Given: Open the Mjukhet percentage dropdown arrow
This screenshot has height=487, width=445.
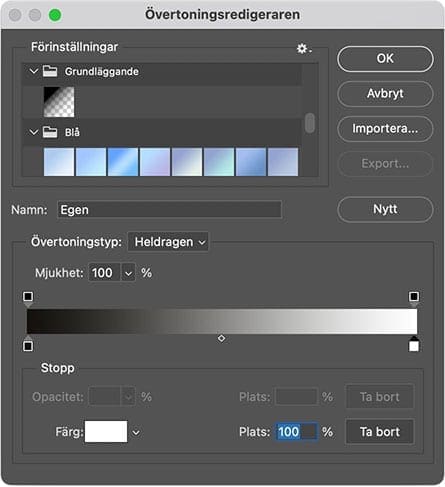Looking at the screenshot, I should pos(128,273).
